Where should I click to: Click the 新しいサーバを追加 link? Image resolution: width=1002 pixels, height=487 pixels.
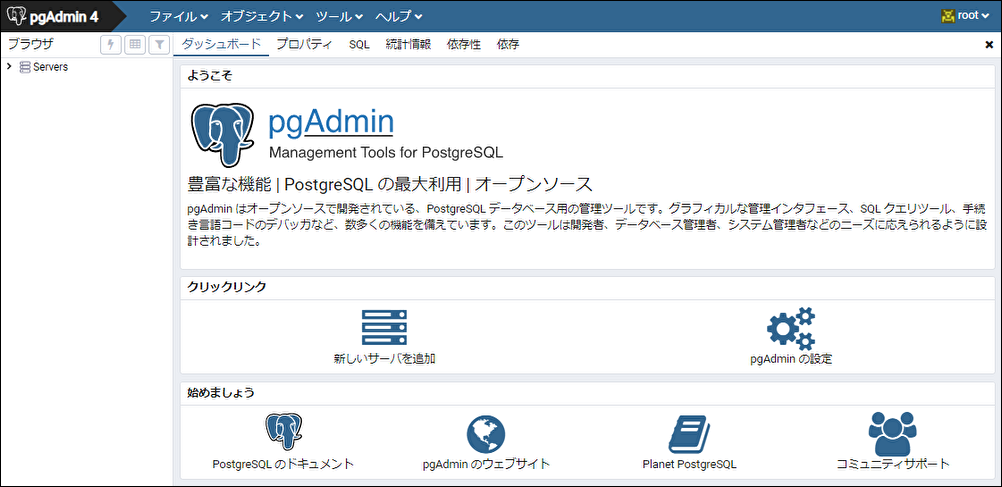coord(385,359)
